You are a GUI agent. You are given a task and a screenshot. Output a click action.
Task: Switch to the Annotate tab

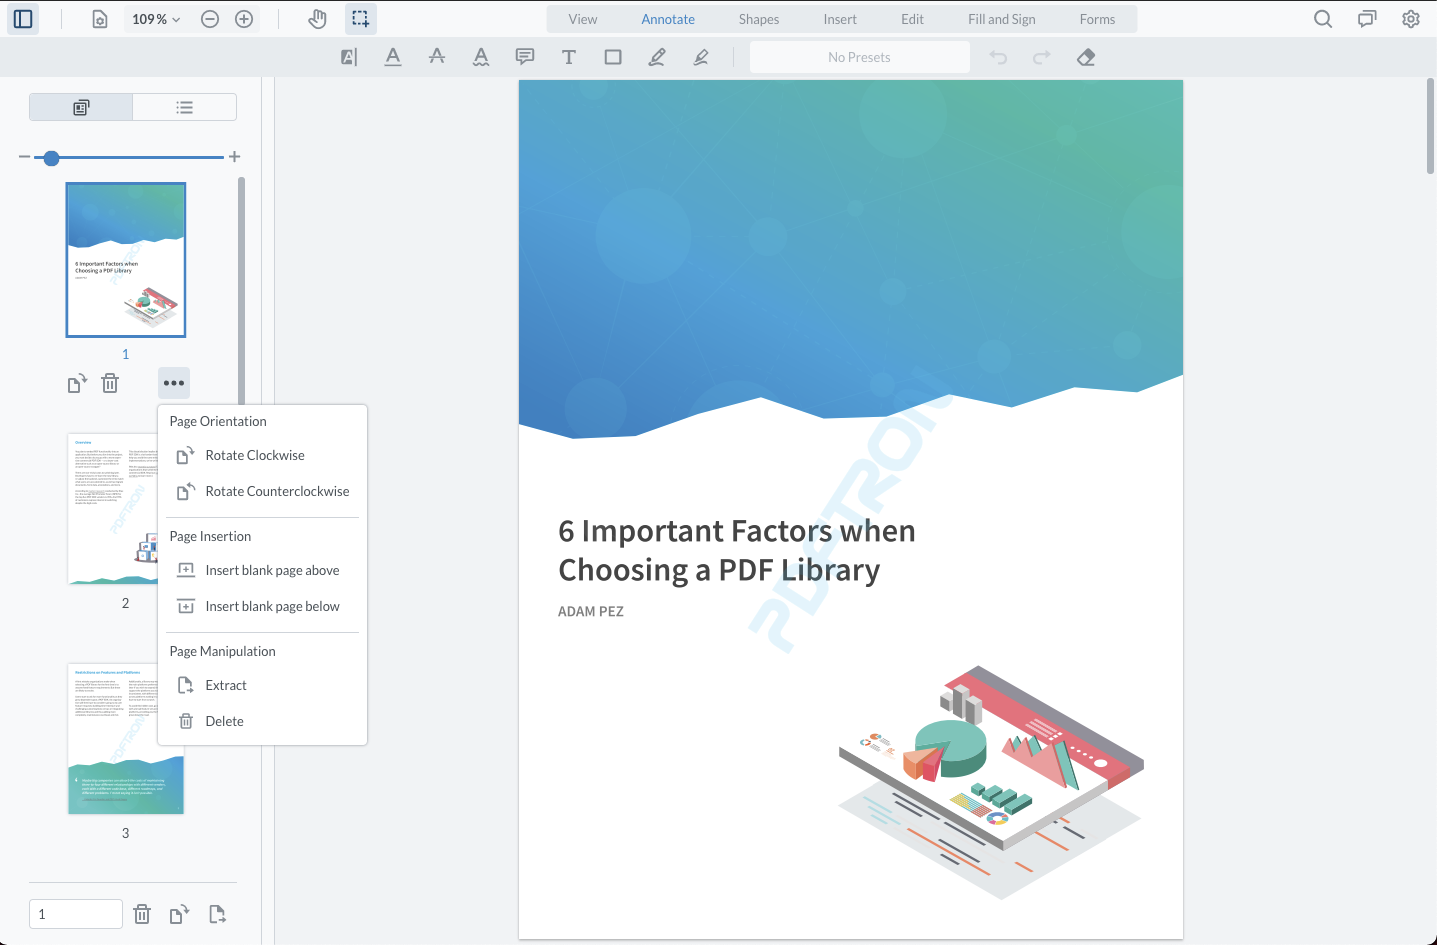point(668,19)
